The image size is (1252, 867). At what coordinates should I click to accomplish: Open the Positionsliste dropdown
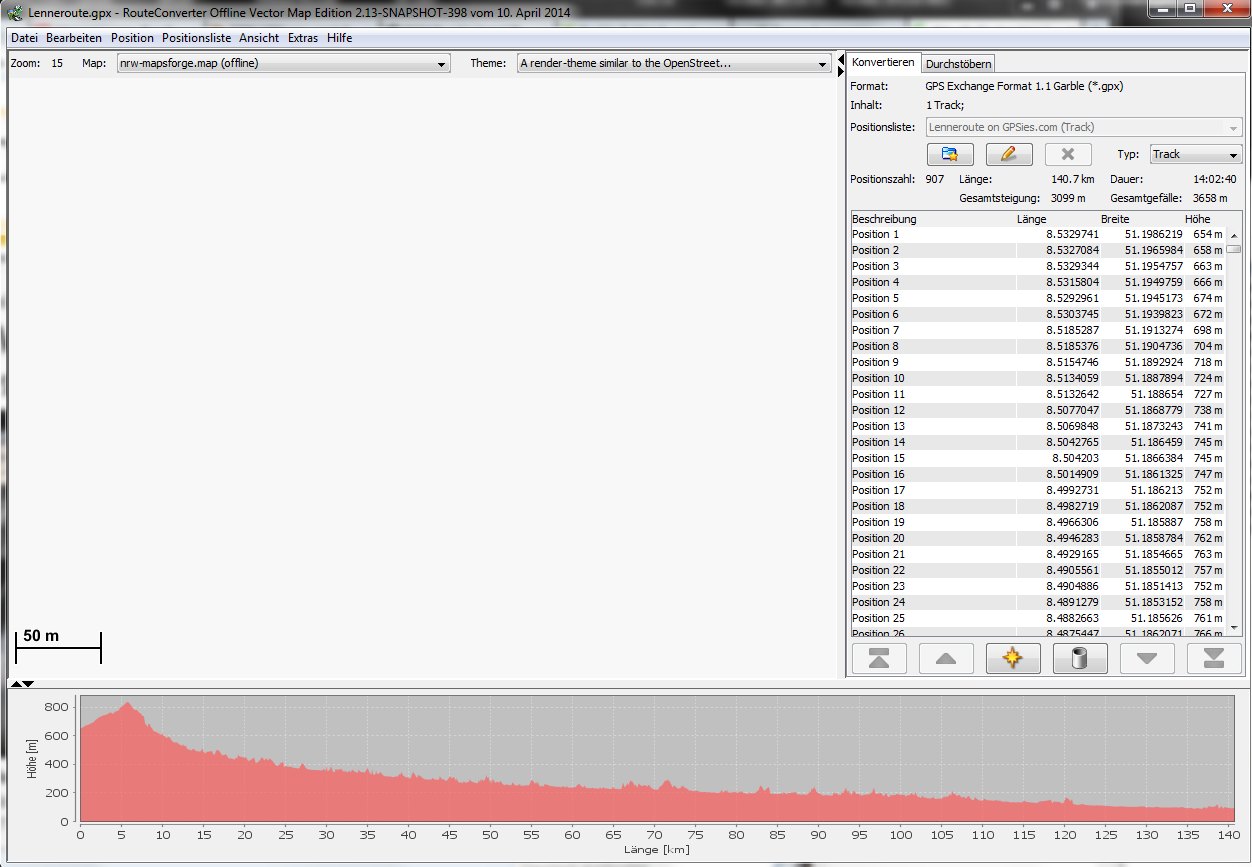1084,127
